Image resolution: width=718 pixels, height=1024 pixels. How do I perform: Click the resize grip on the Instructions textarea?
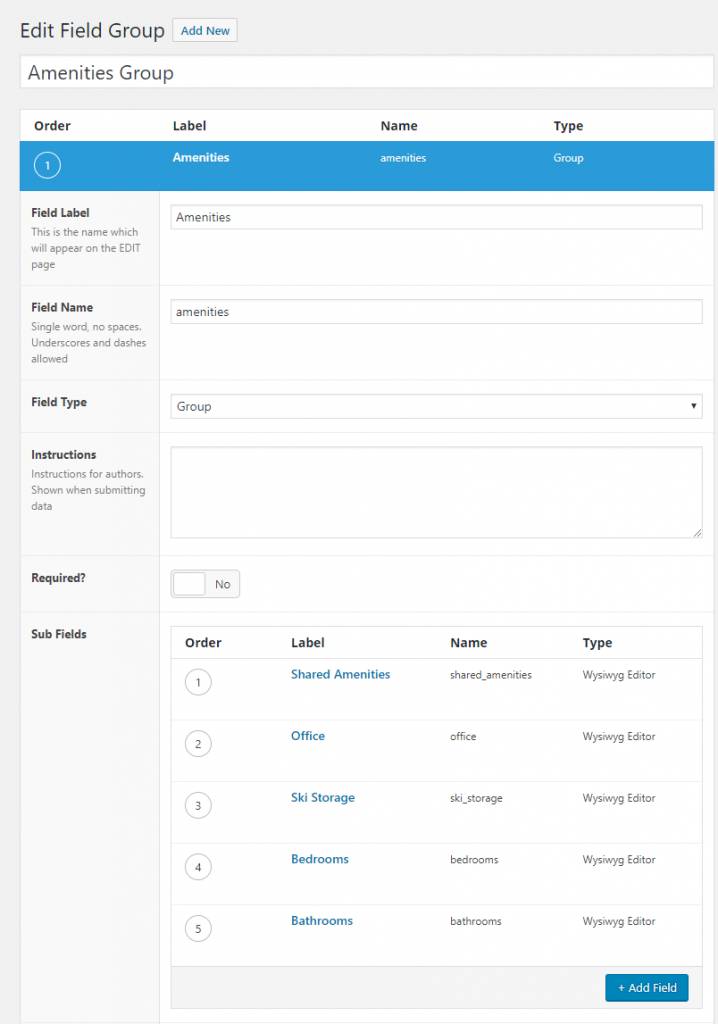698,533
